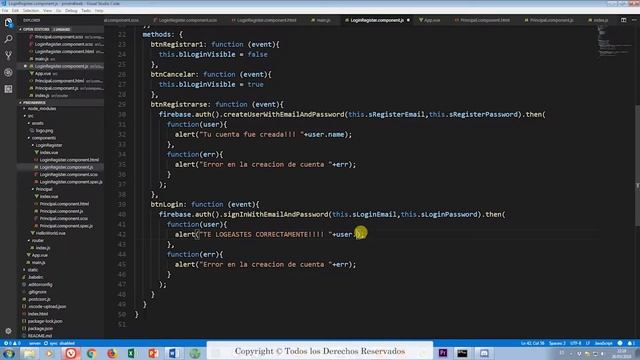Click the JavaScript language mode in status bar

pyautogui.click(x=603, y=343)
